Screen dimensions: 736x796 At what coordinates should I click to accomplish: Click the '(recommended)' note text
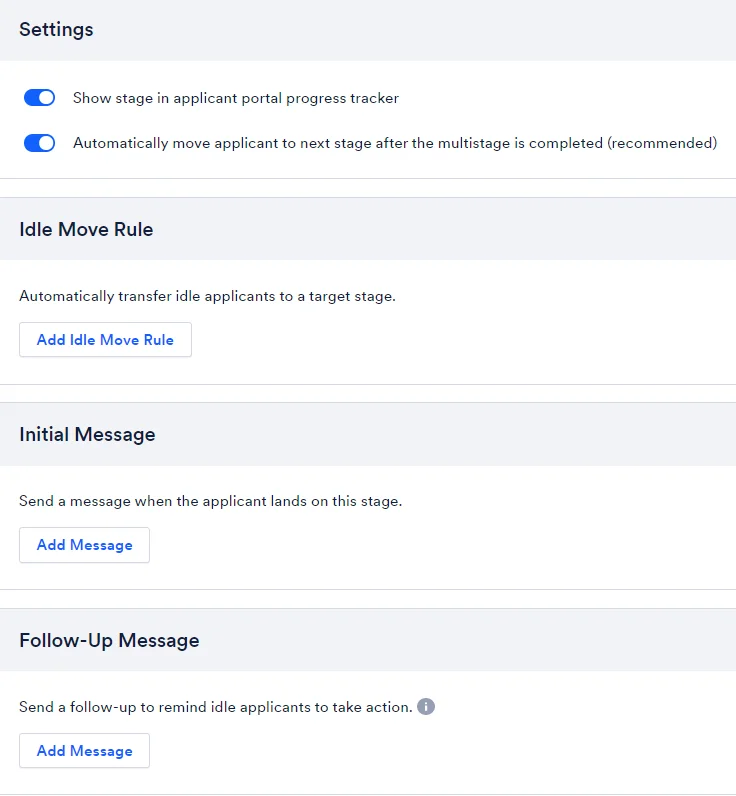[662, 143]
